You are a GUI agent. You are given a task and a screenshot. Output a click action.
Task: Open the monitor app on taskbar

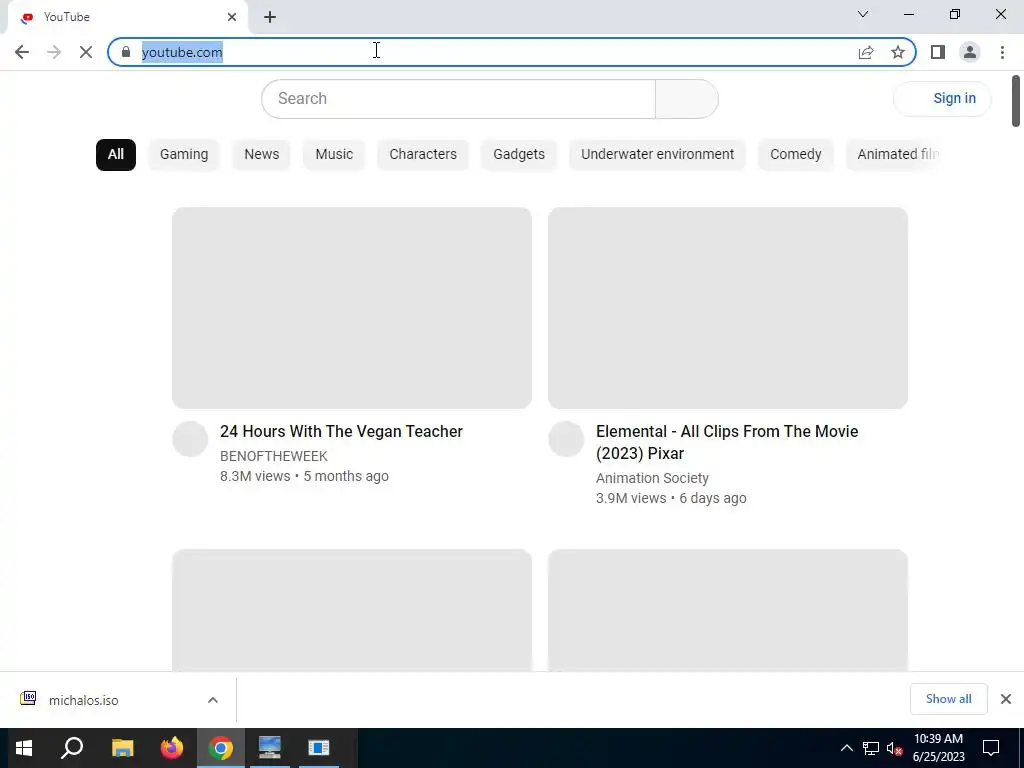click(x=270, y=748)
